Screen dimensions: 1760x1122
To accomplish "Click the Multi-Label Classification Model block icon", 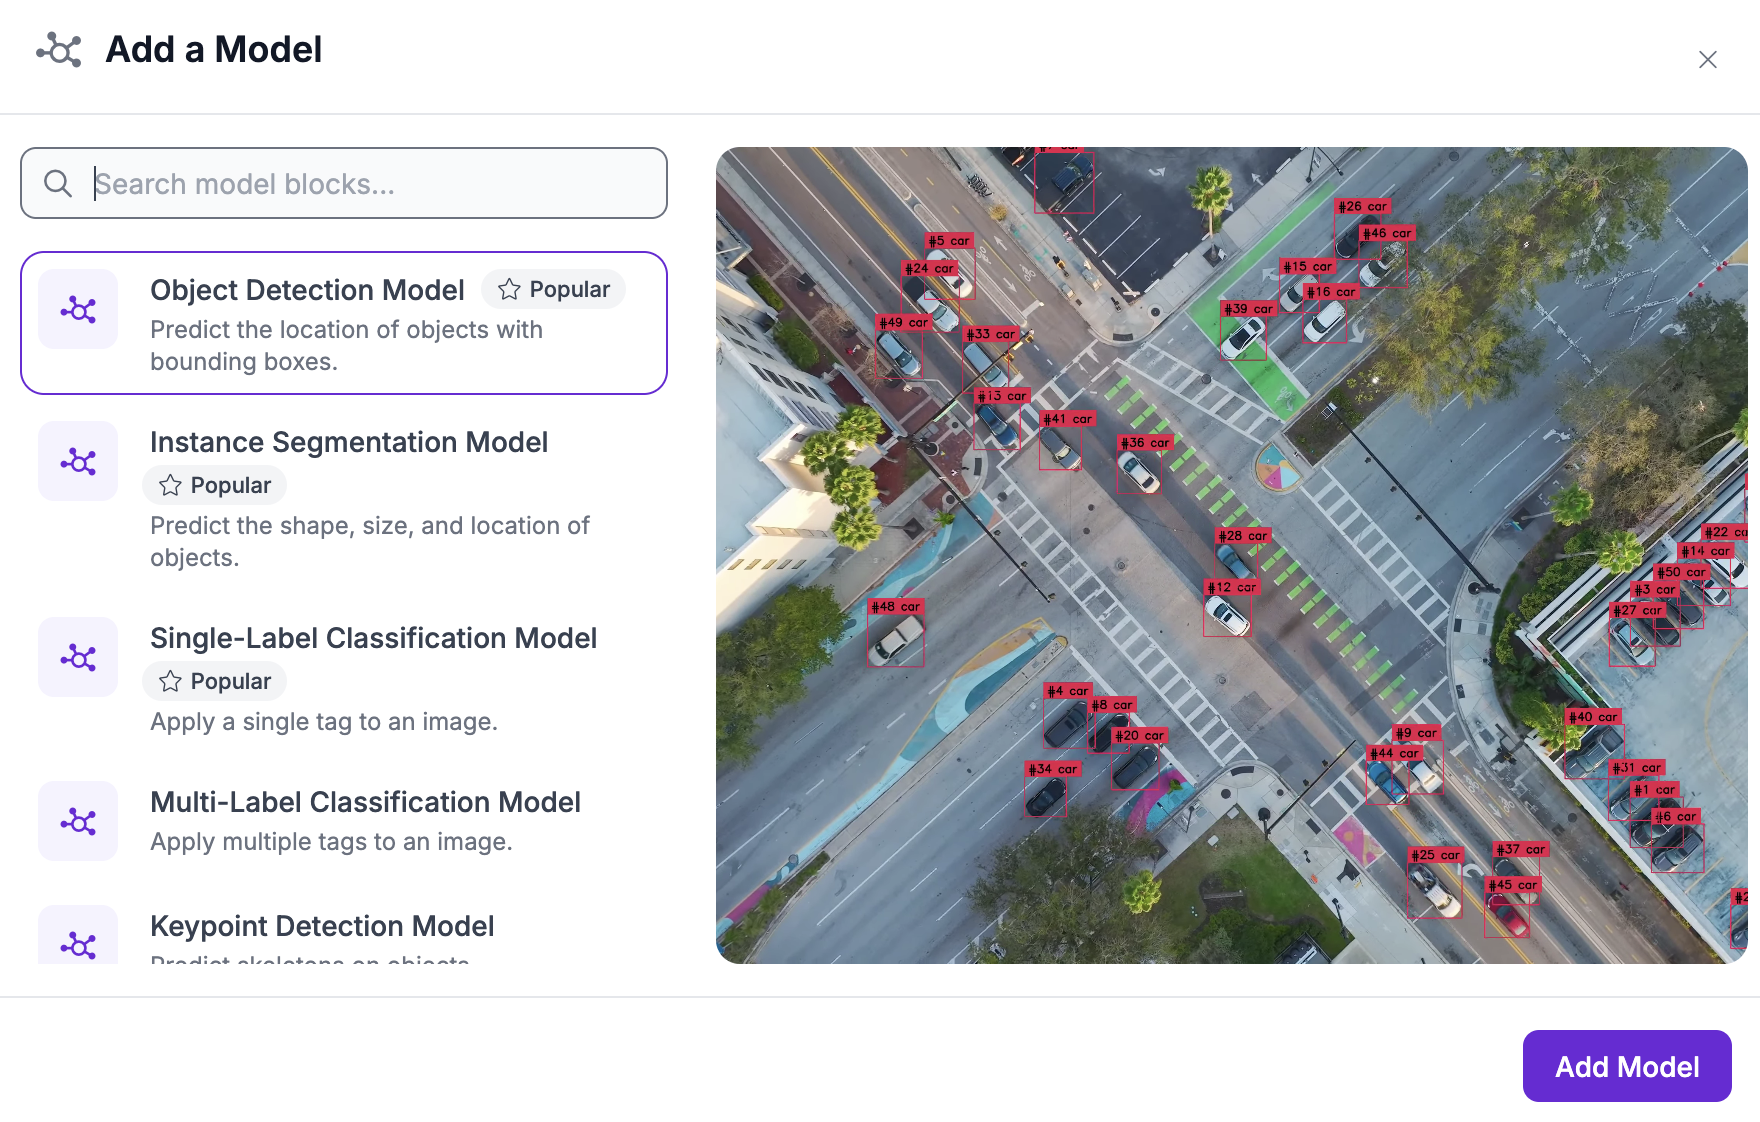I will coord(78,821).
